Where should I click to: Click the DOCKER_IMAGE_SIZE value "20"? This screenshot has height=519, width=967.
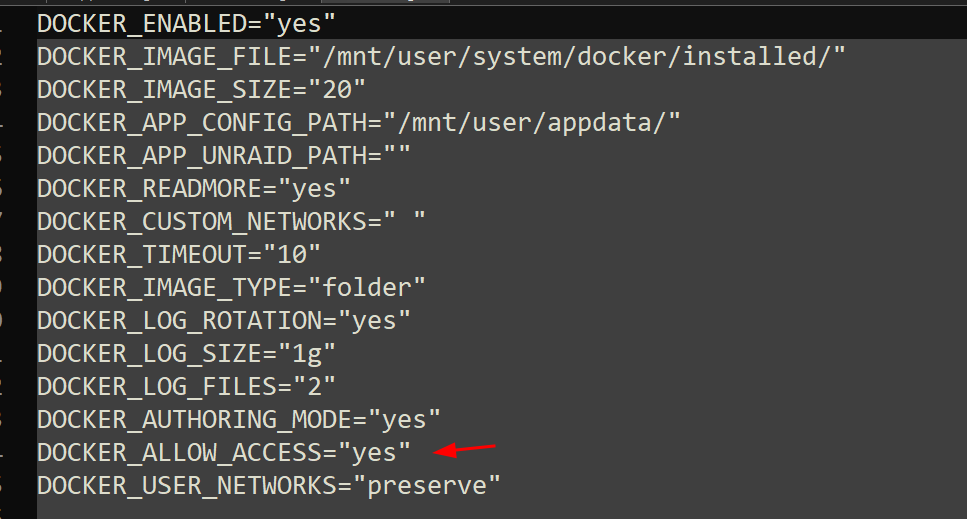click(x=337, y=90)
